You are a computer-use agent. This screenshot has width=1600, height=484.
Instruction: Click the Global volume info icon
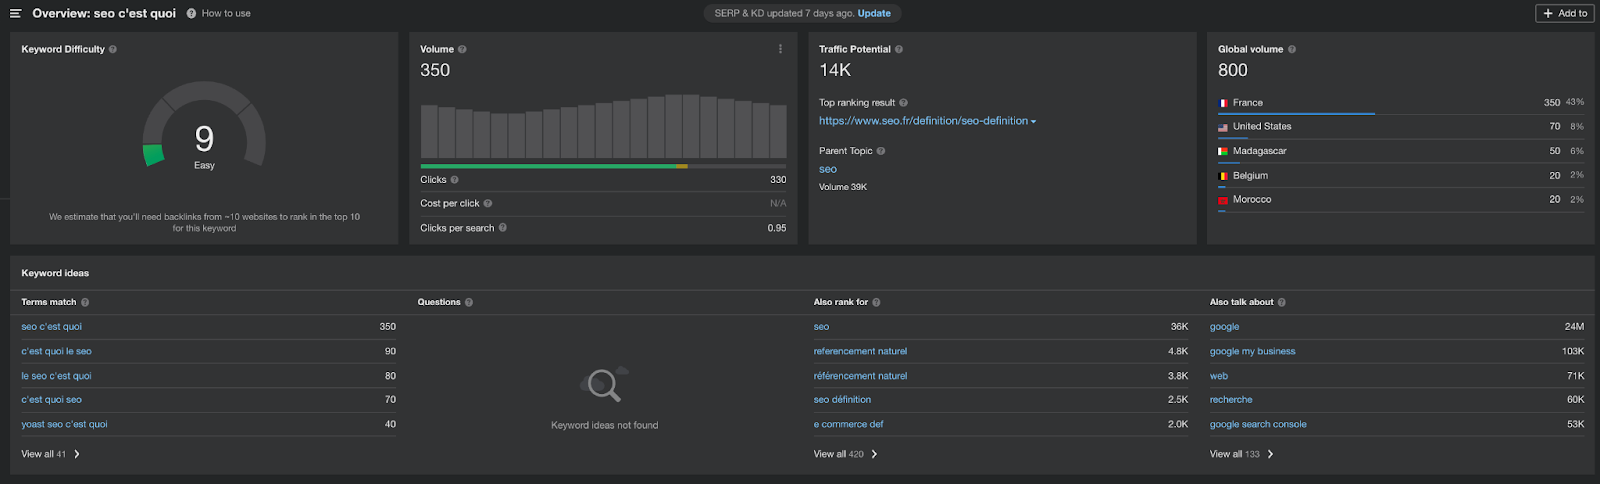(1292, 49)
